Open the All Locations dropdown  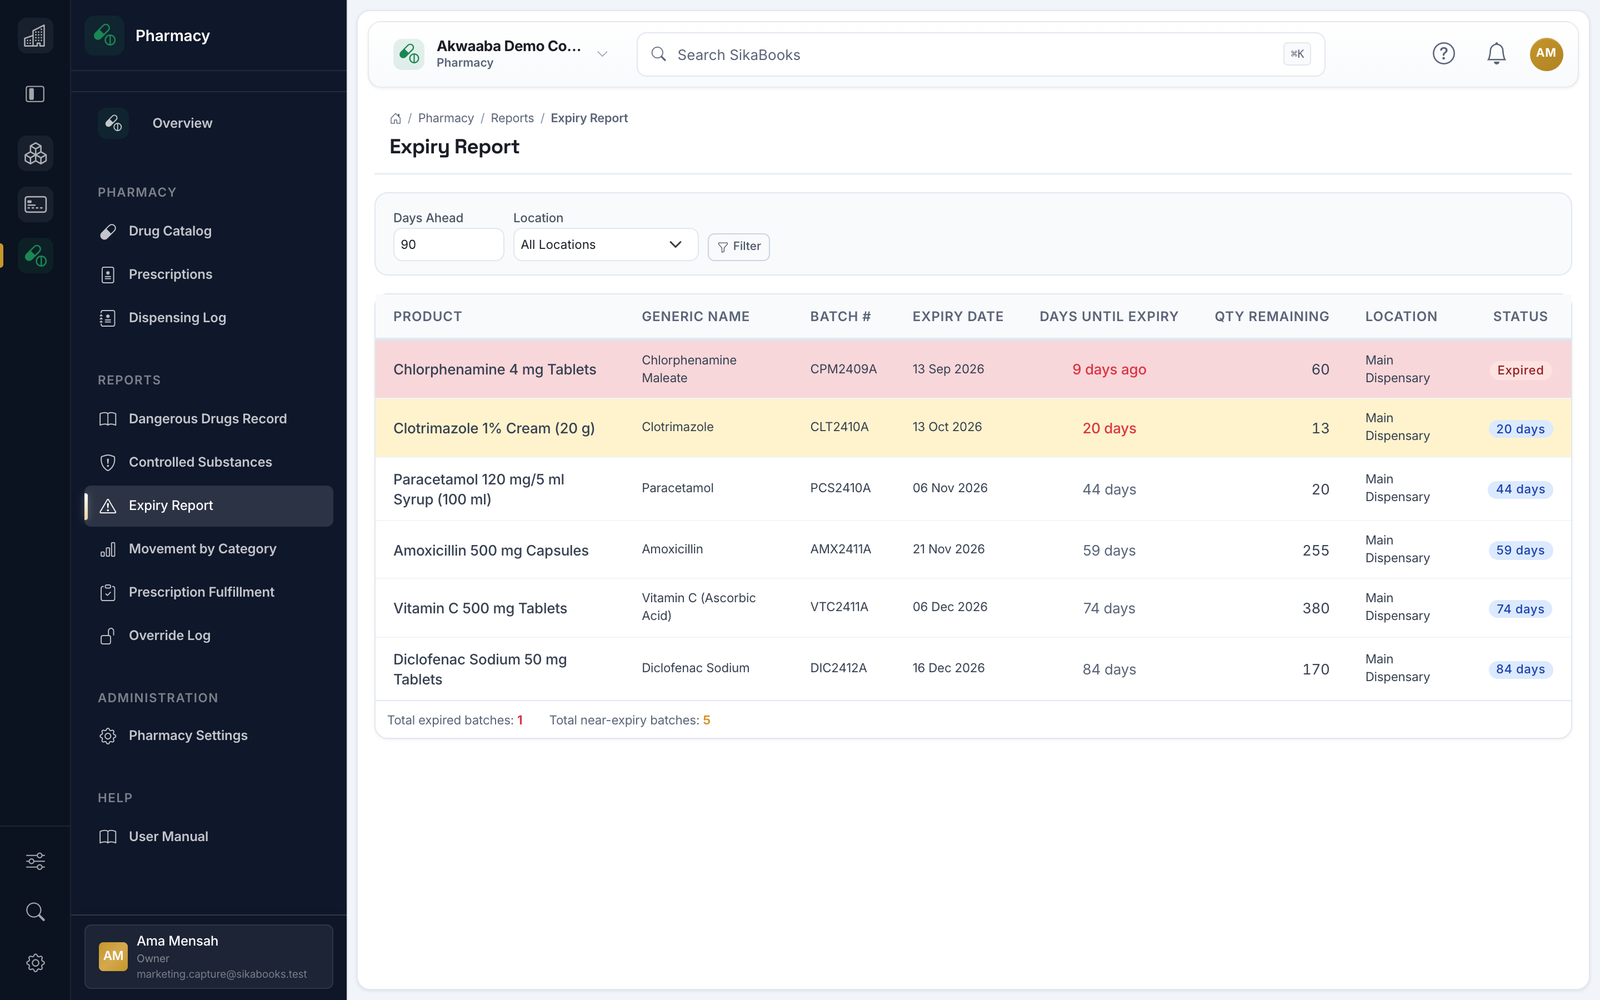[605, 245]
